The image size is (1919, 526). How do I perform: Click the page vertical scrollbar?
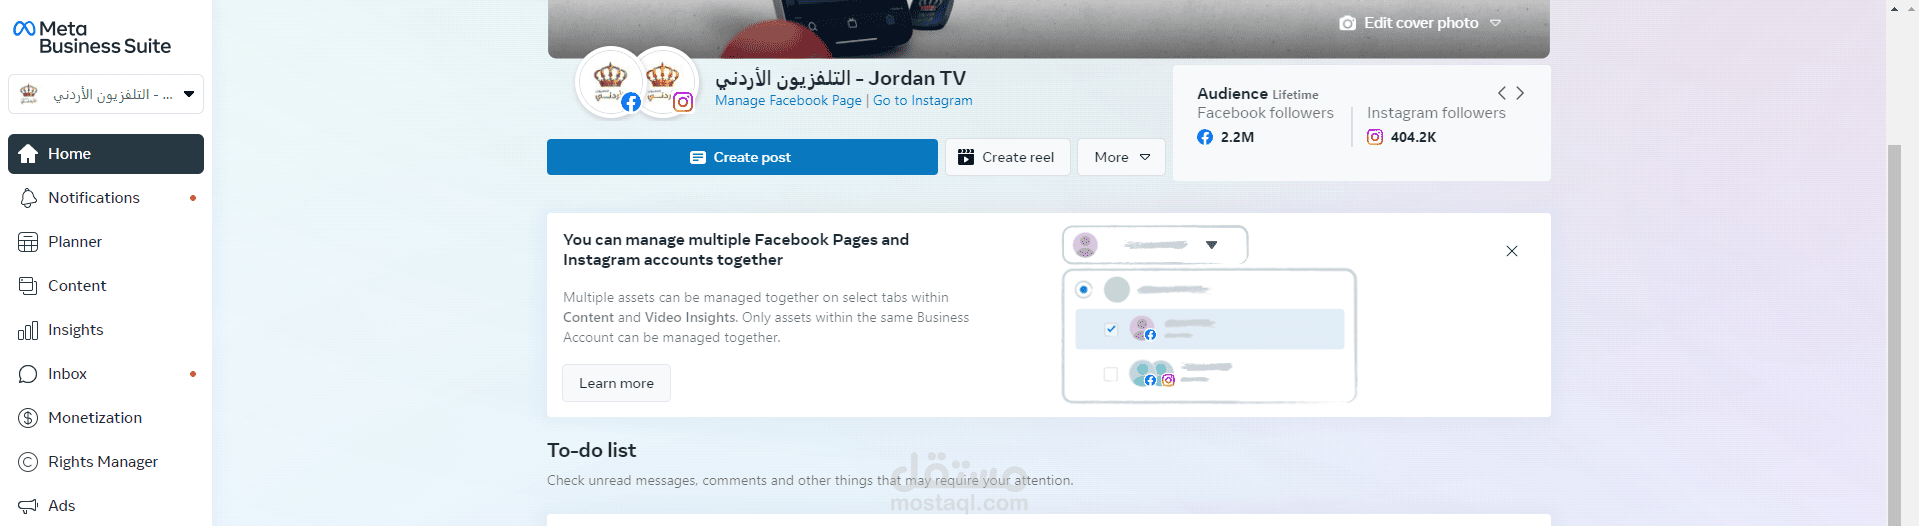coord(1894,335)
